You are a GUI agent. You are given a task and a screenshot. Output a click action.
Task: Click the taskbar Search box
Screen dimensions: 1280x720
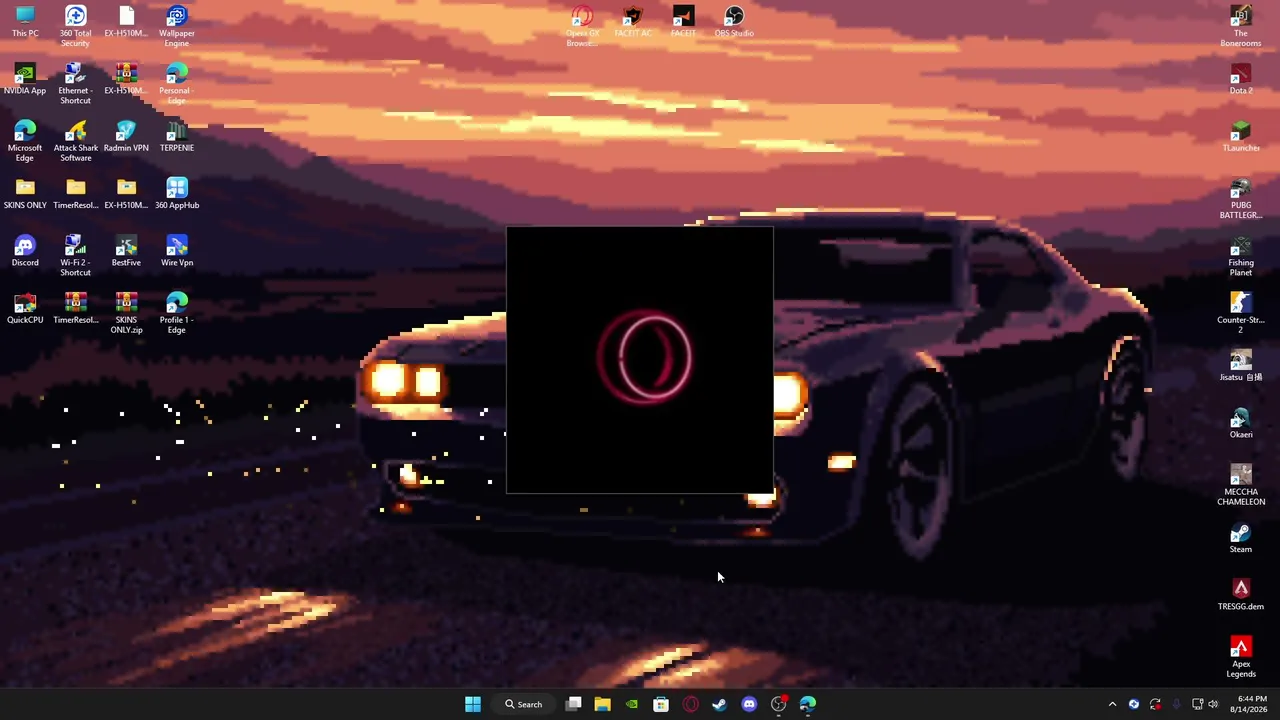[524, 704]
